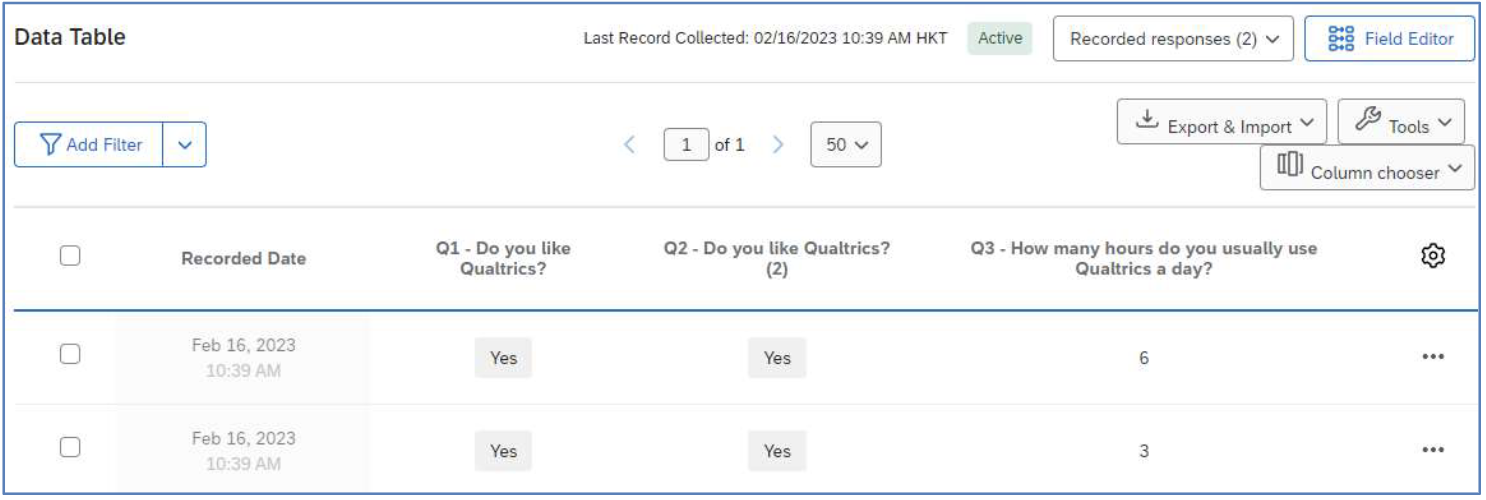
Task: Sort by Recorded Date column header
Action: pyautogui.click(x=244, y=259)
